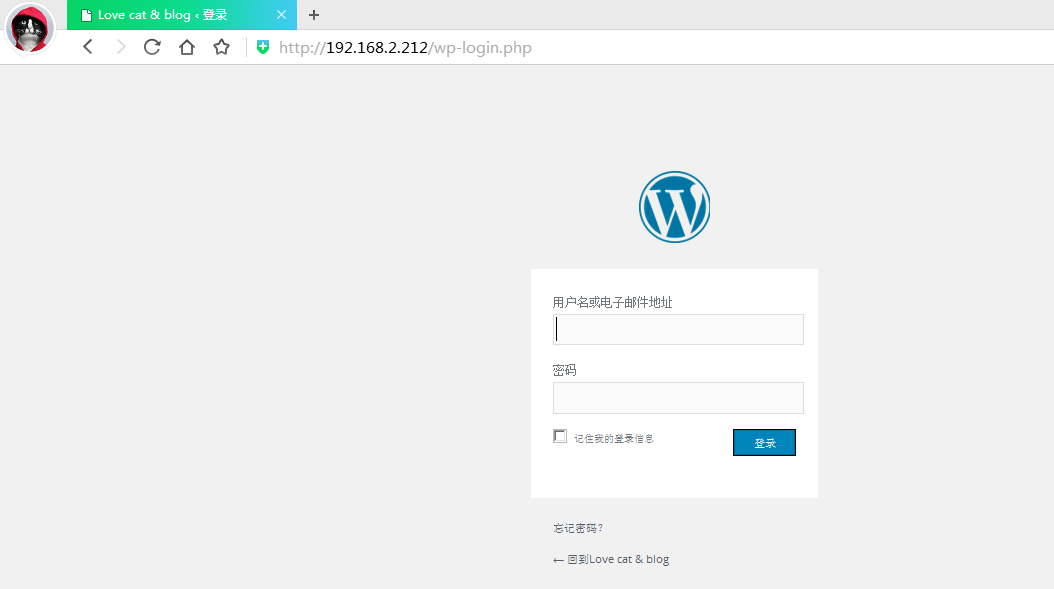Select the Love cat & blog 登录 tab

pos(181,15)
